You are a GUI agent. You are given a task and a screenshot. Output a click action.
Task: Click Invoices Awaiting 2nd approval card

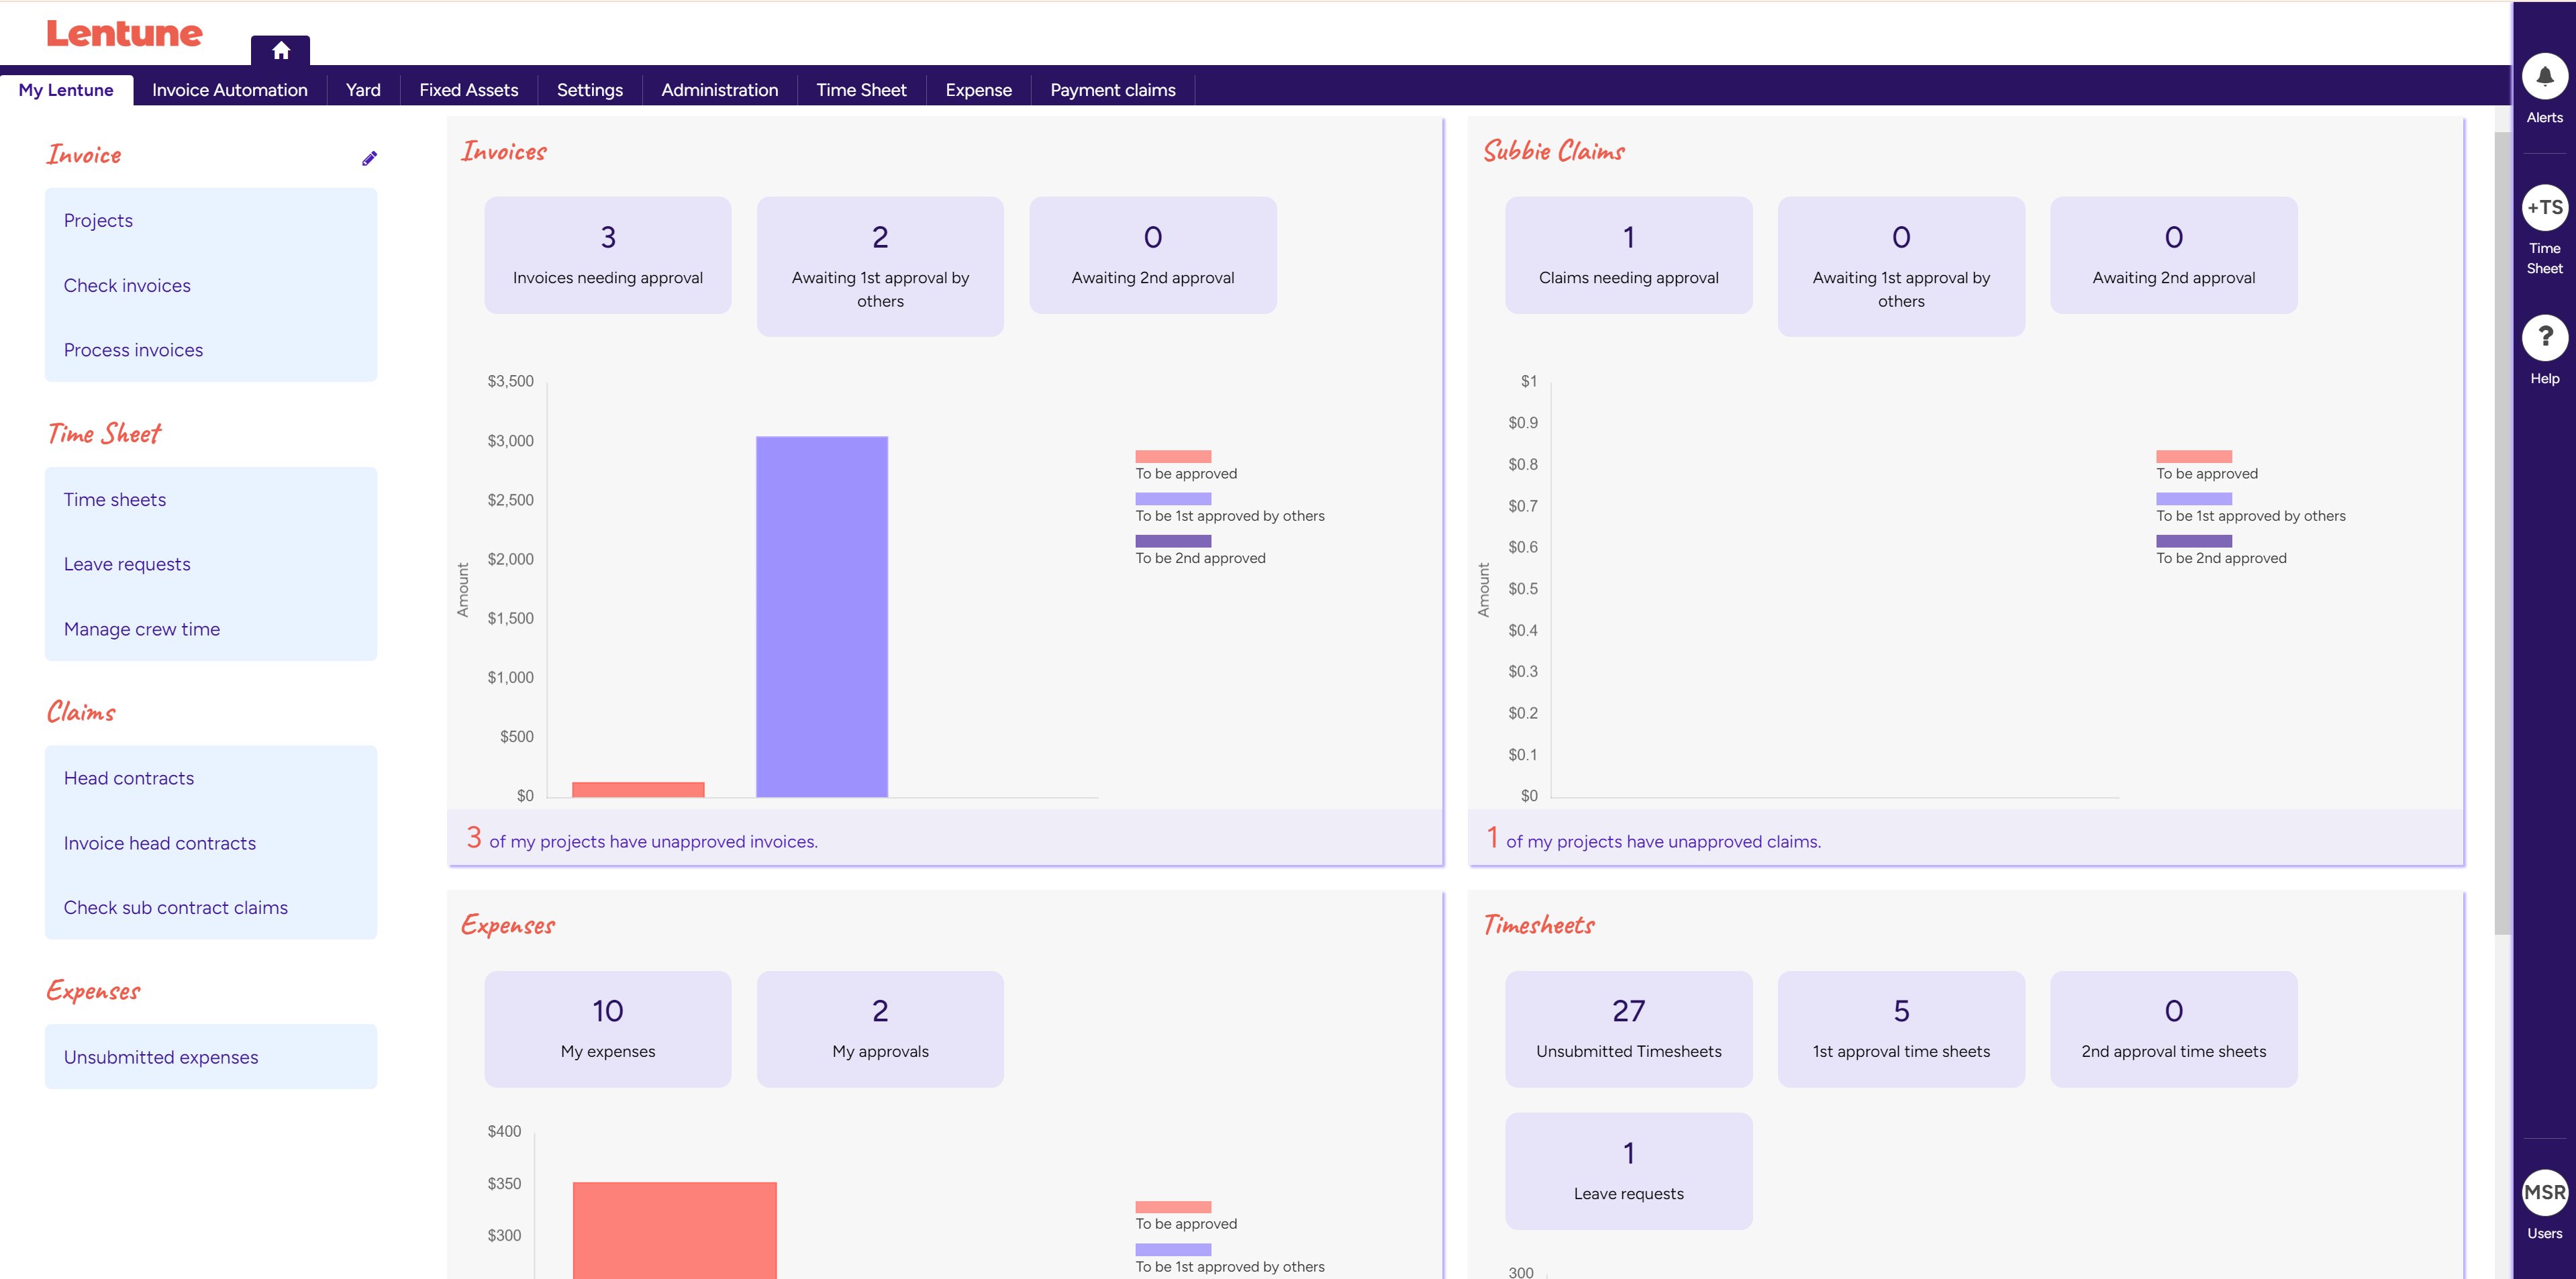click(1153, 255)
